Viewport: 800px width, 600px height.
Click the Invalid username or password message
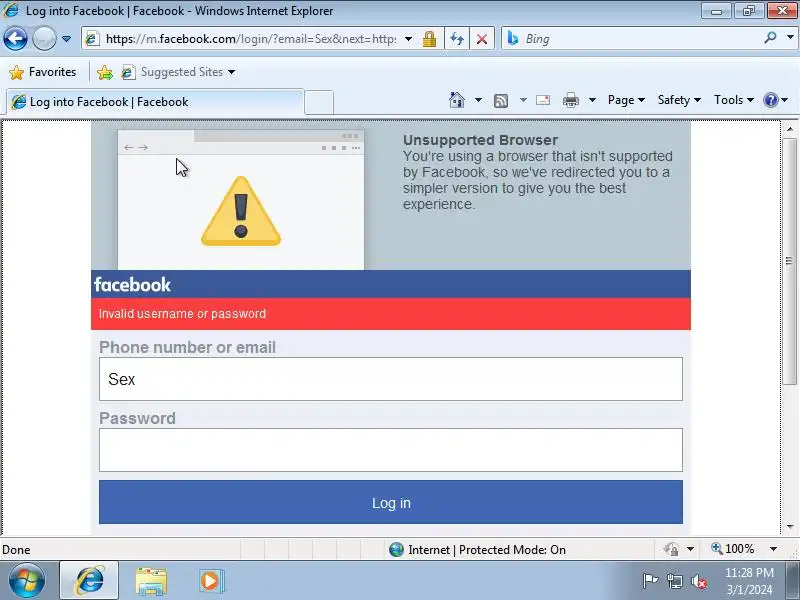coord(182,314)
